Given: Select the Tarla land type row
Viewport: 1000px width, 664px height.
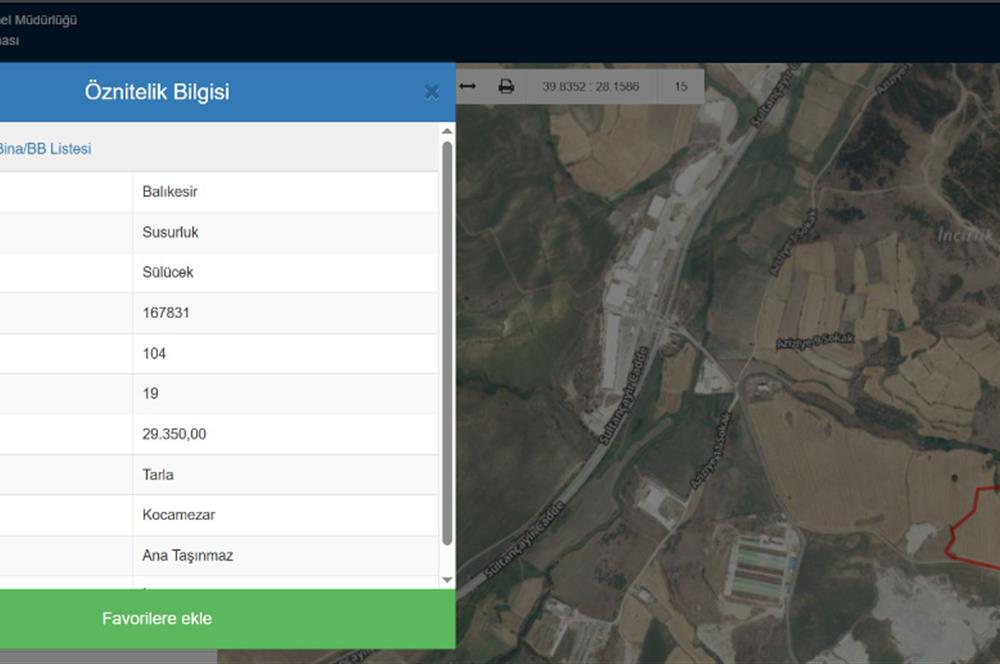Looking at the screenshot, I should (x=285, y=475).
